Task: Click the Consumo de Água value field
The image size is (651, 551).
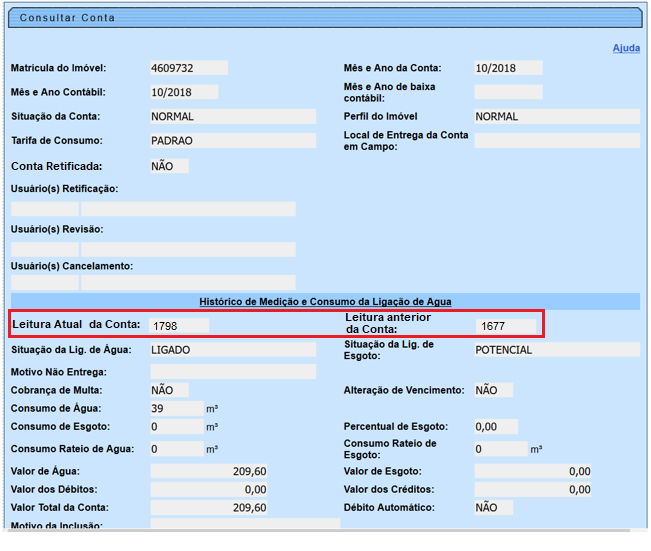Action: coord(177,409)
